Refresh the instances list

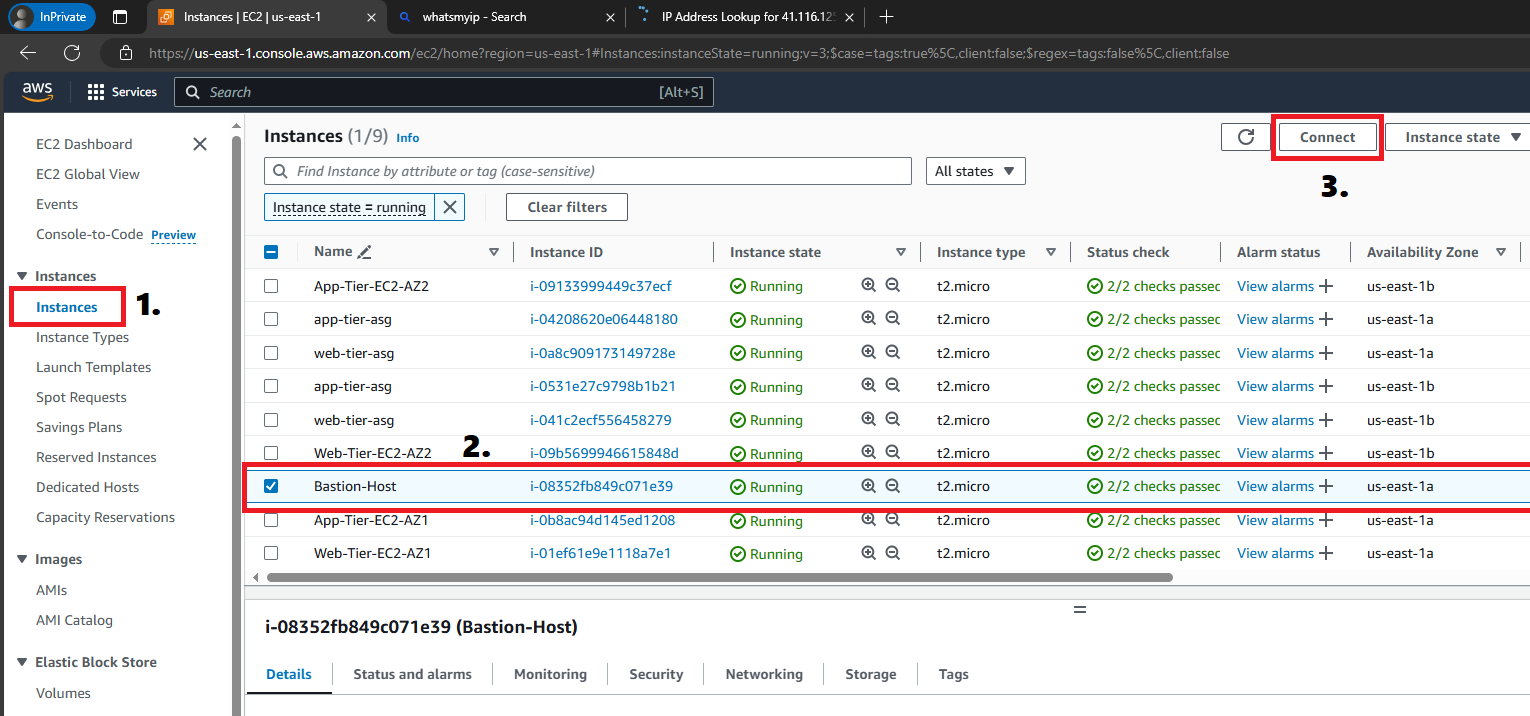[1246, 137]
